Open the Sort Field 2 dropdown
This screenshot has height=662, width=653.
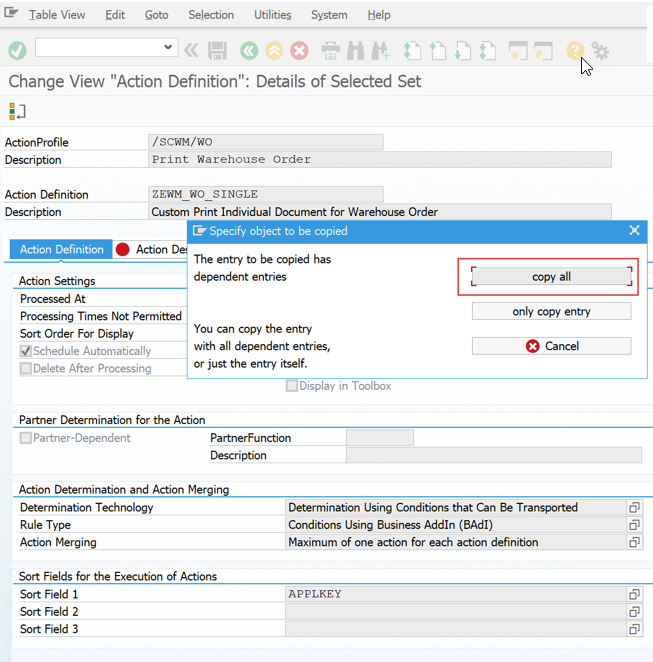point(634,611)
